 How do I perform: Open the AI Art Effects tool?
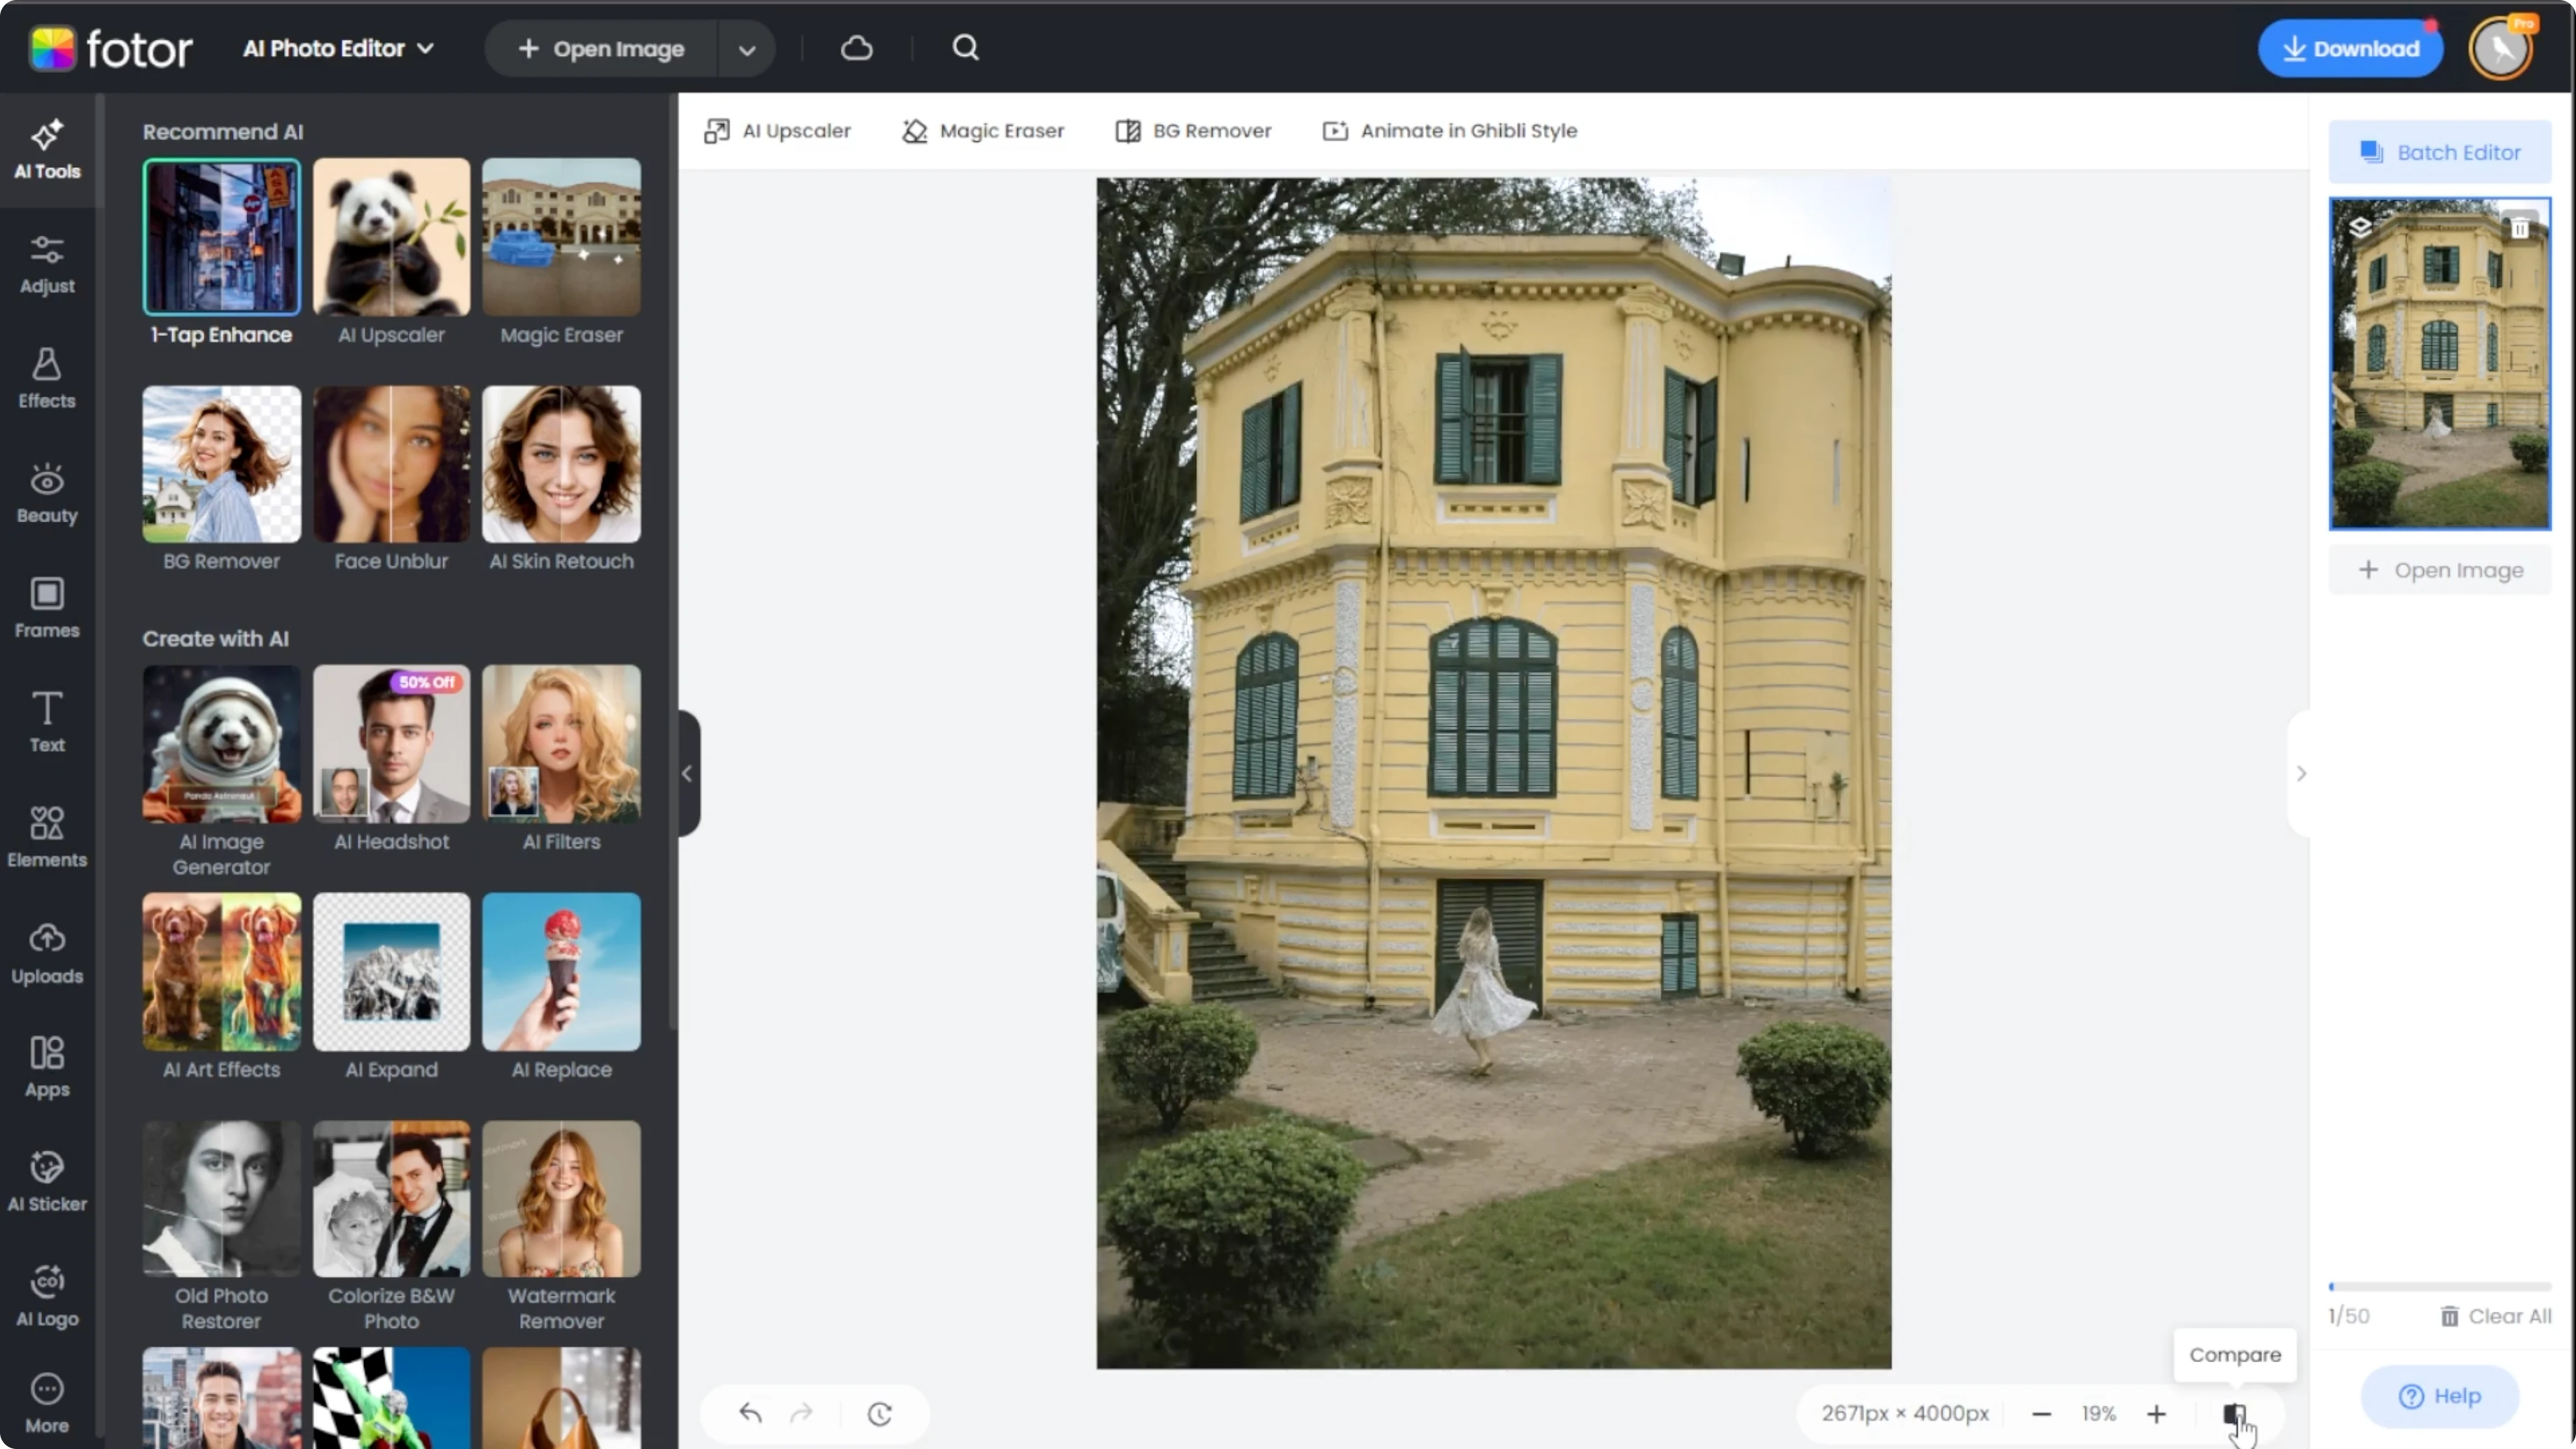pyautogui.click(x=221, y=987)
